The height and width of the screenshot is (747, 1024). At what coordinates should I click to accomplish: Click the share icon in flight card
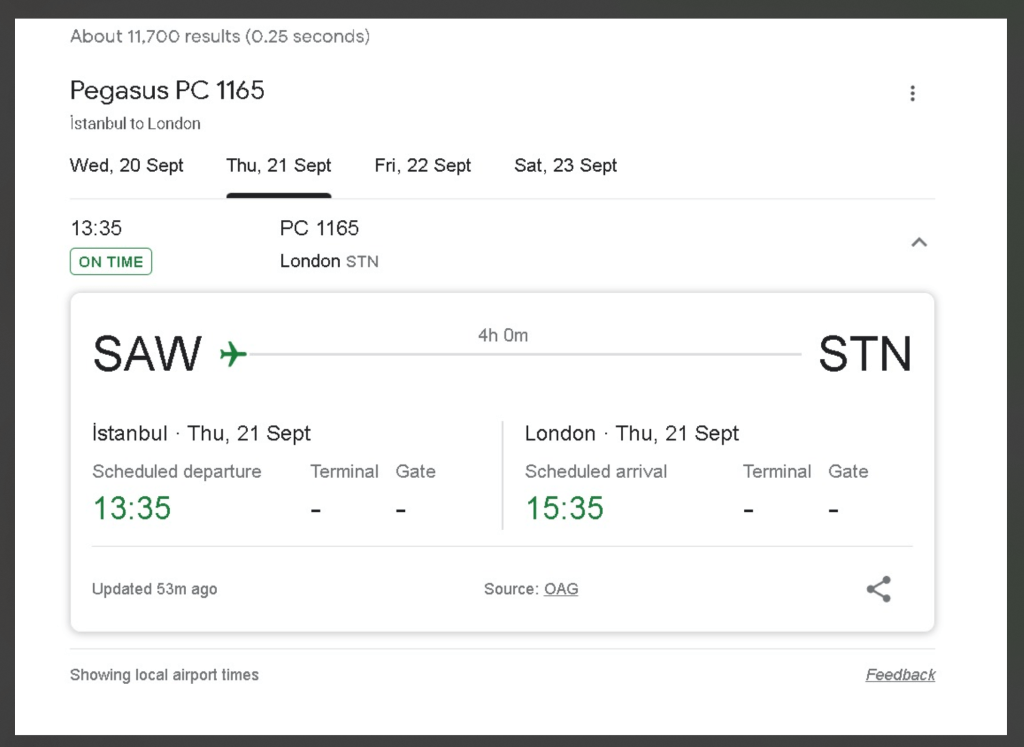click(x=879, y=589)
